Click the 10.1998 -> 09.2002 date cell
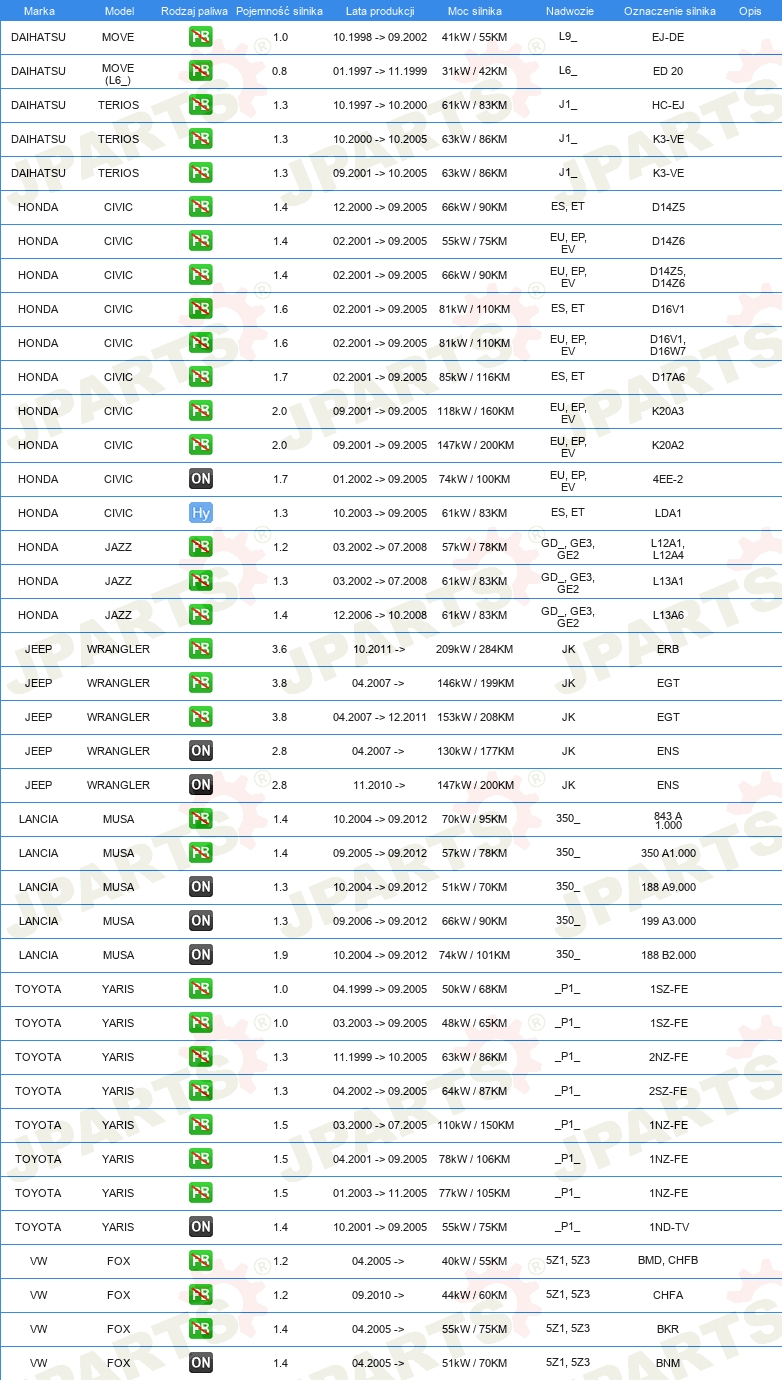 pyautogui.click(x=380, y=37)
